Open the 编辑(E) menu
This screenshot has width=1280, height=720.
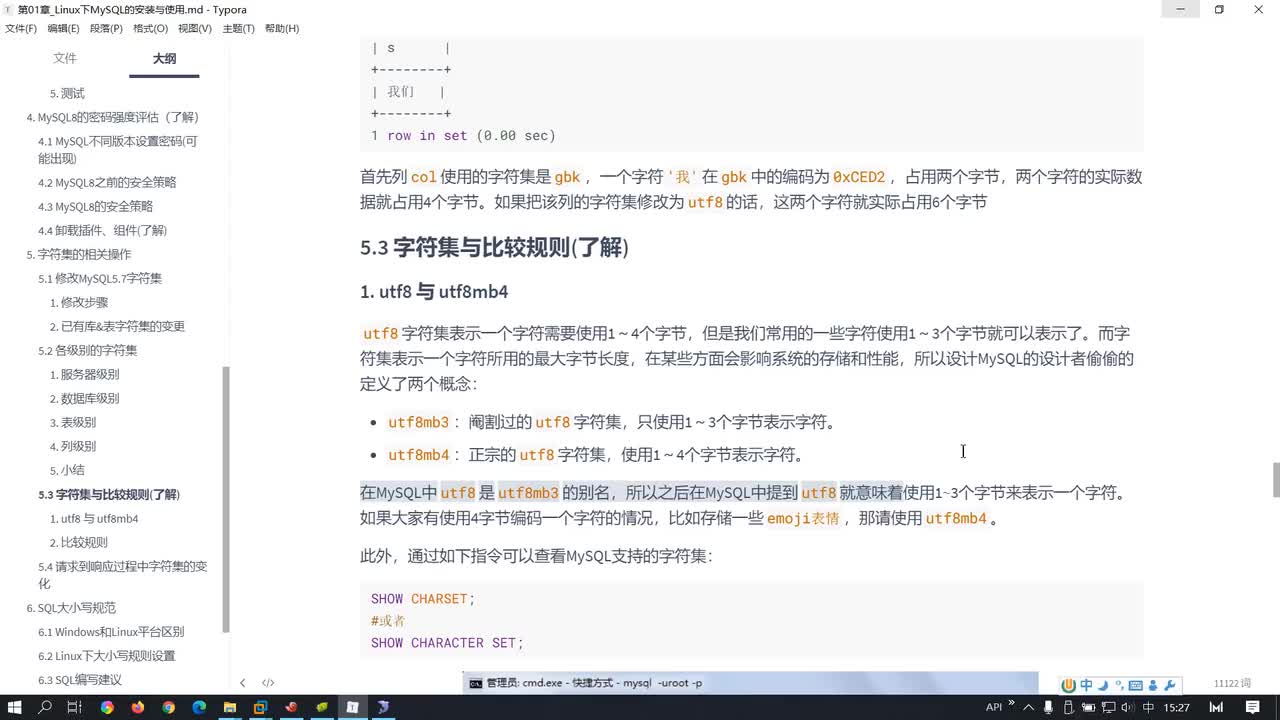point(64,28)
